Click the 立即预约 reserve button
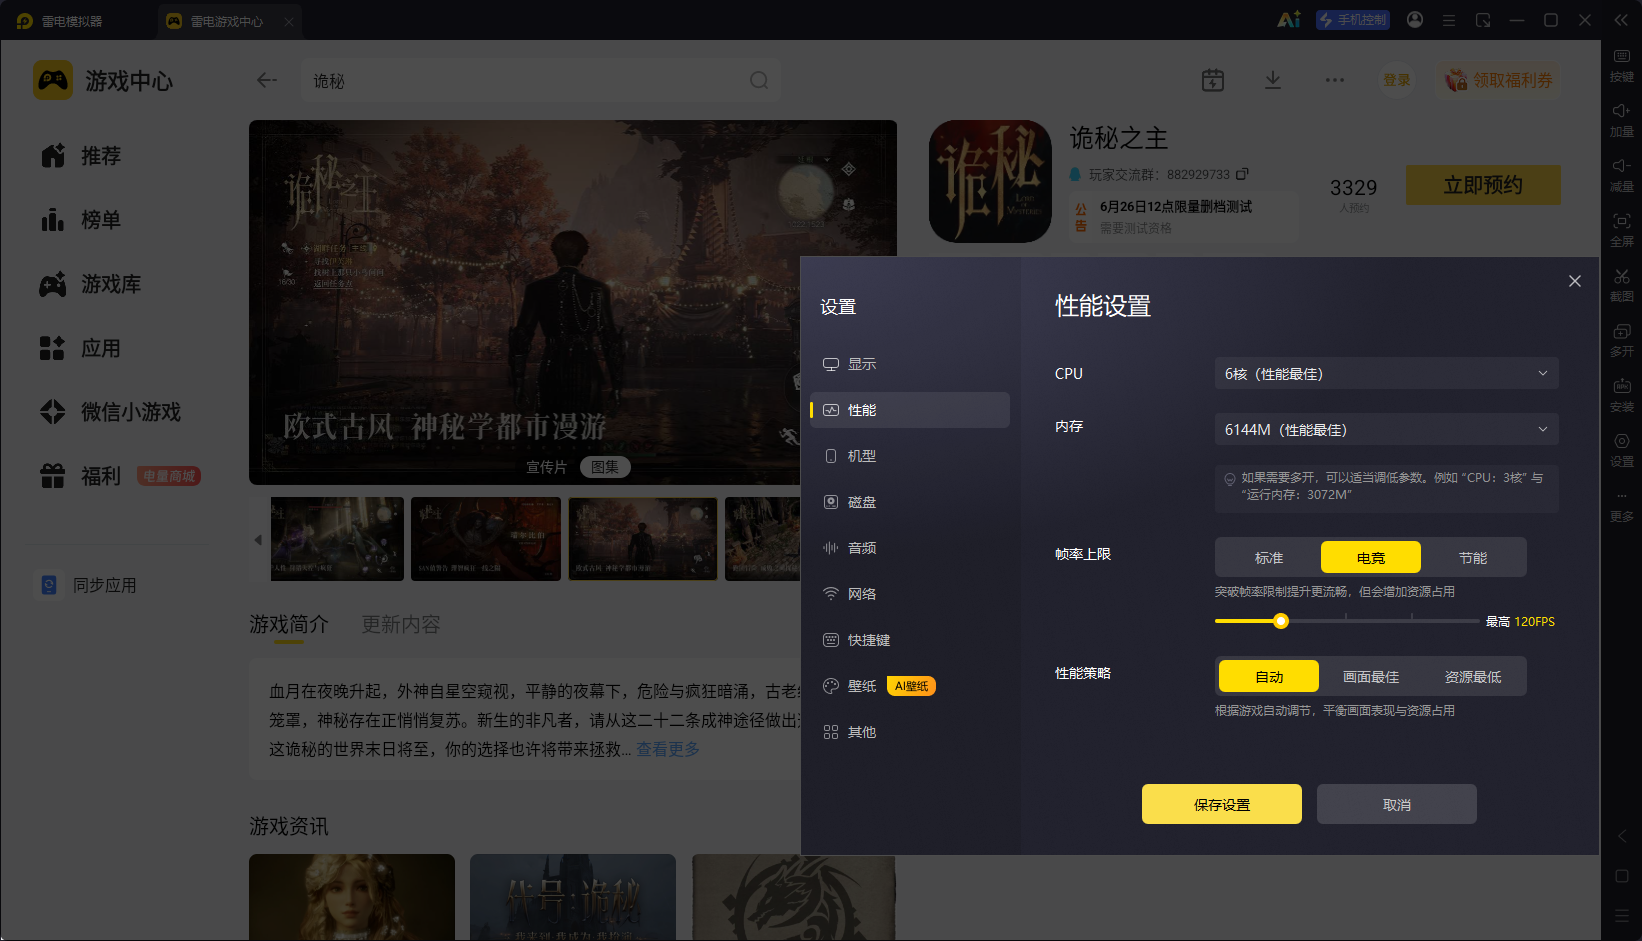The width and height of the screenshot is (1642, 941). [1483, 185]
